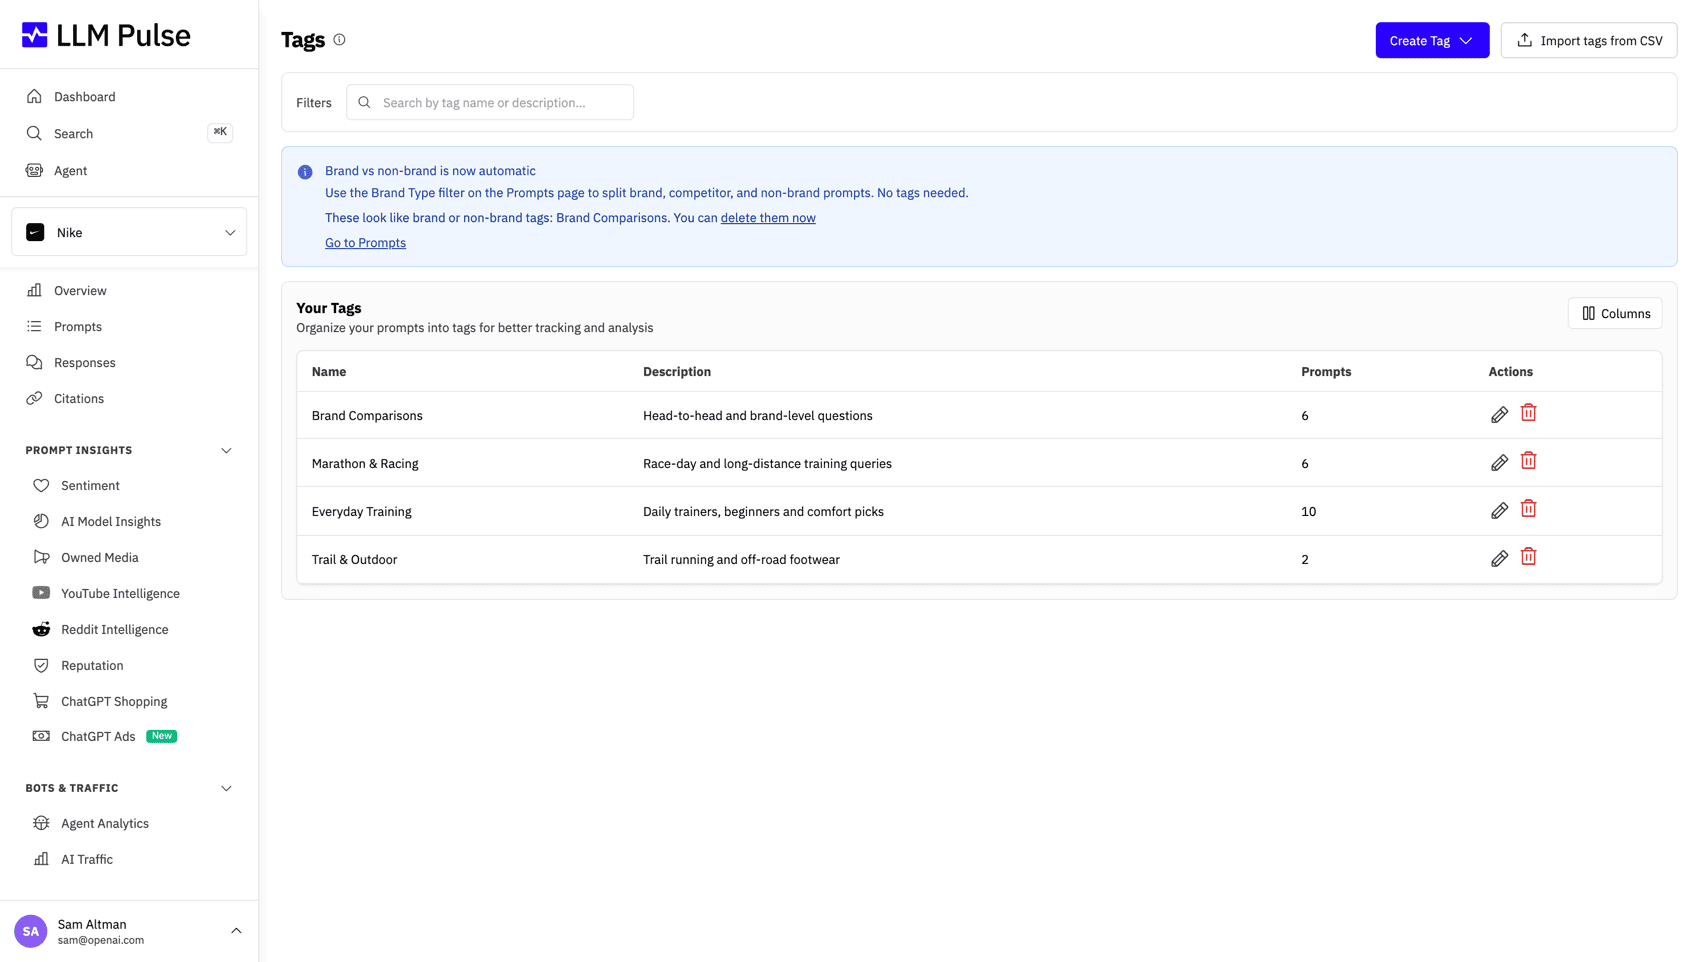Click the 'Your Tags' heading
1700x962 pixels.
point(329,308)
